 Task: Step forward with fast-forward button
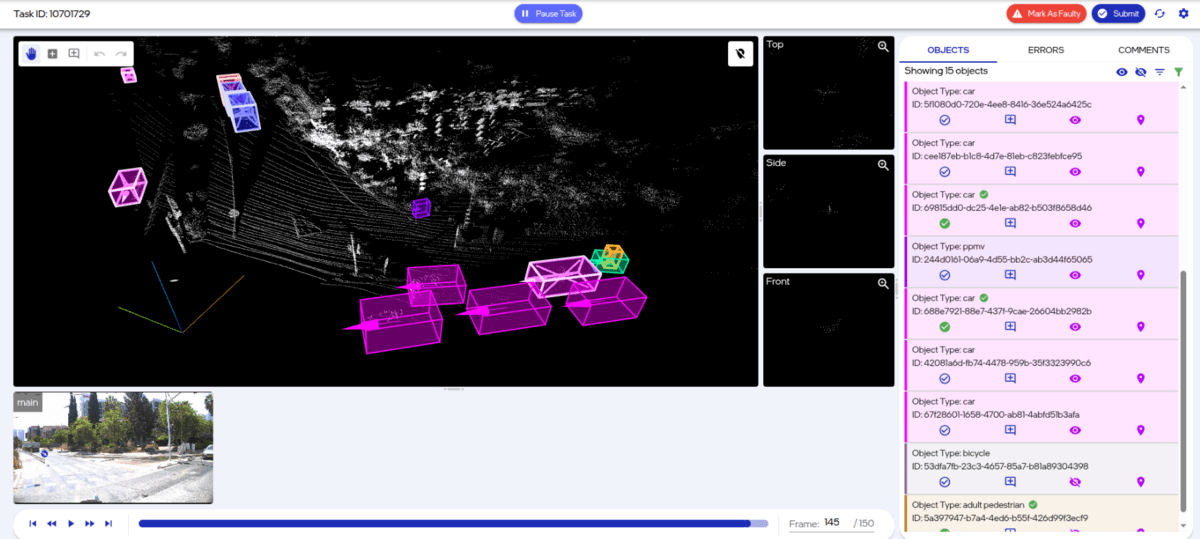(x=90, y=523)
